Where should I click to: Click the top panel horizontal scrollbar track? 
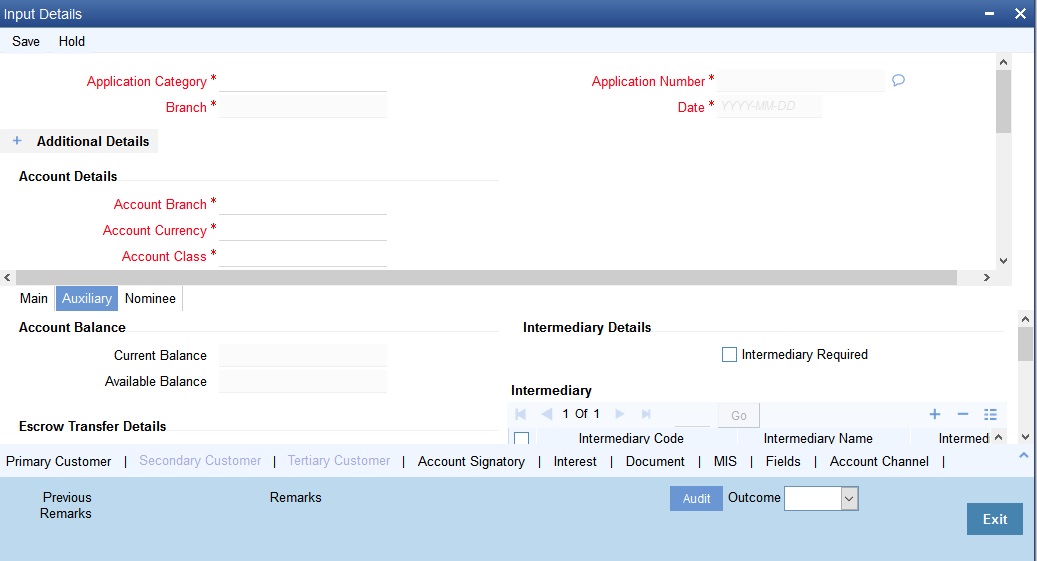[496, 277]
